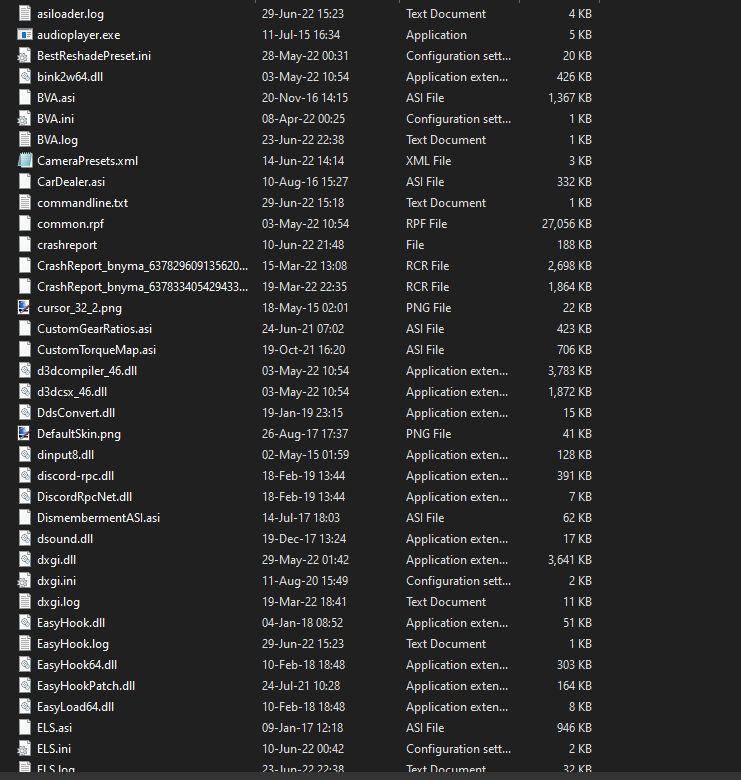Select CrashReport_bnyma_637833405429433 file name
Screen dimensions: 741x780
pyautogui.click(x=142, y=287)
